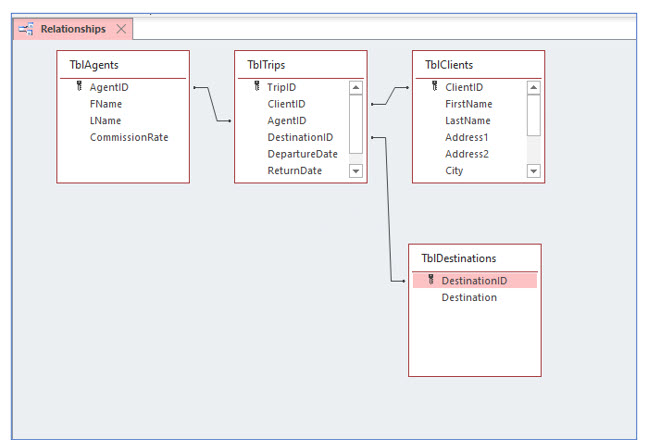Select ReturnDate field
This screenshot has width=648, height=446.
click(x=295, y=171)
